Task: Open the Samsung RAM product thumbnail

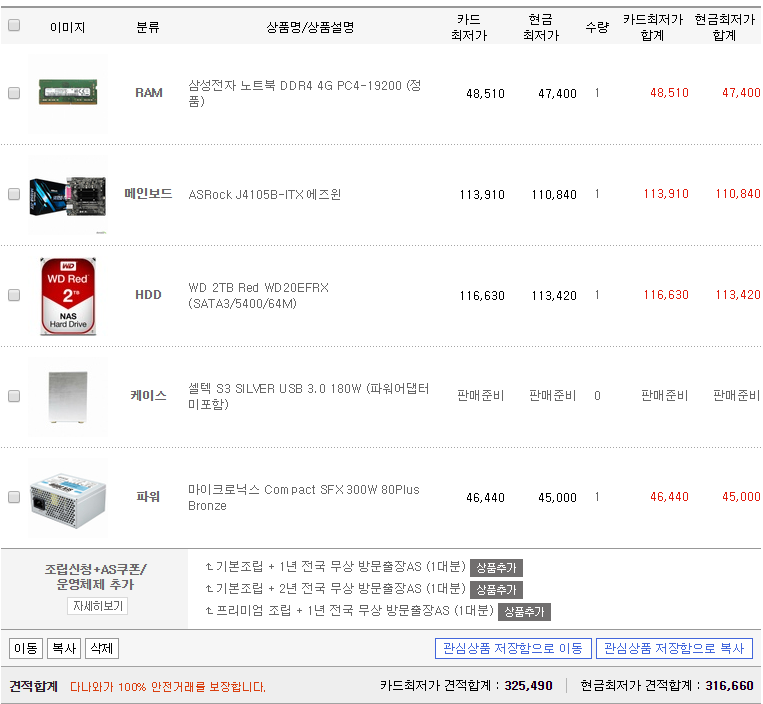Action: pyautogui.click(x=68, y=93)
